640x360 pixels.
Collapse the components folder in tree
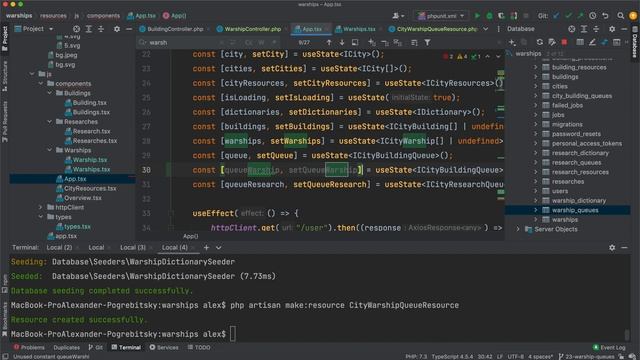[x=41, y=84]
